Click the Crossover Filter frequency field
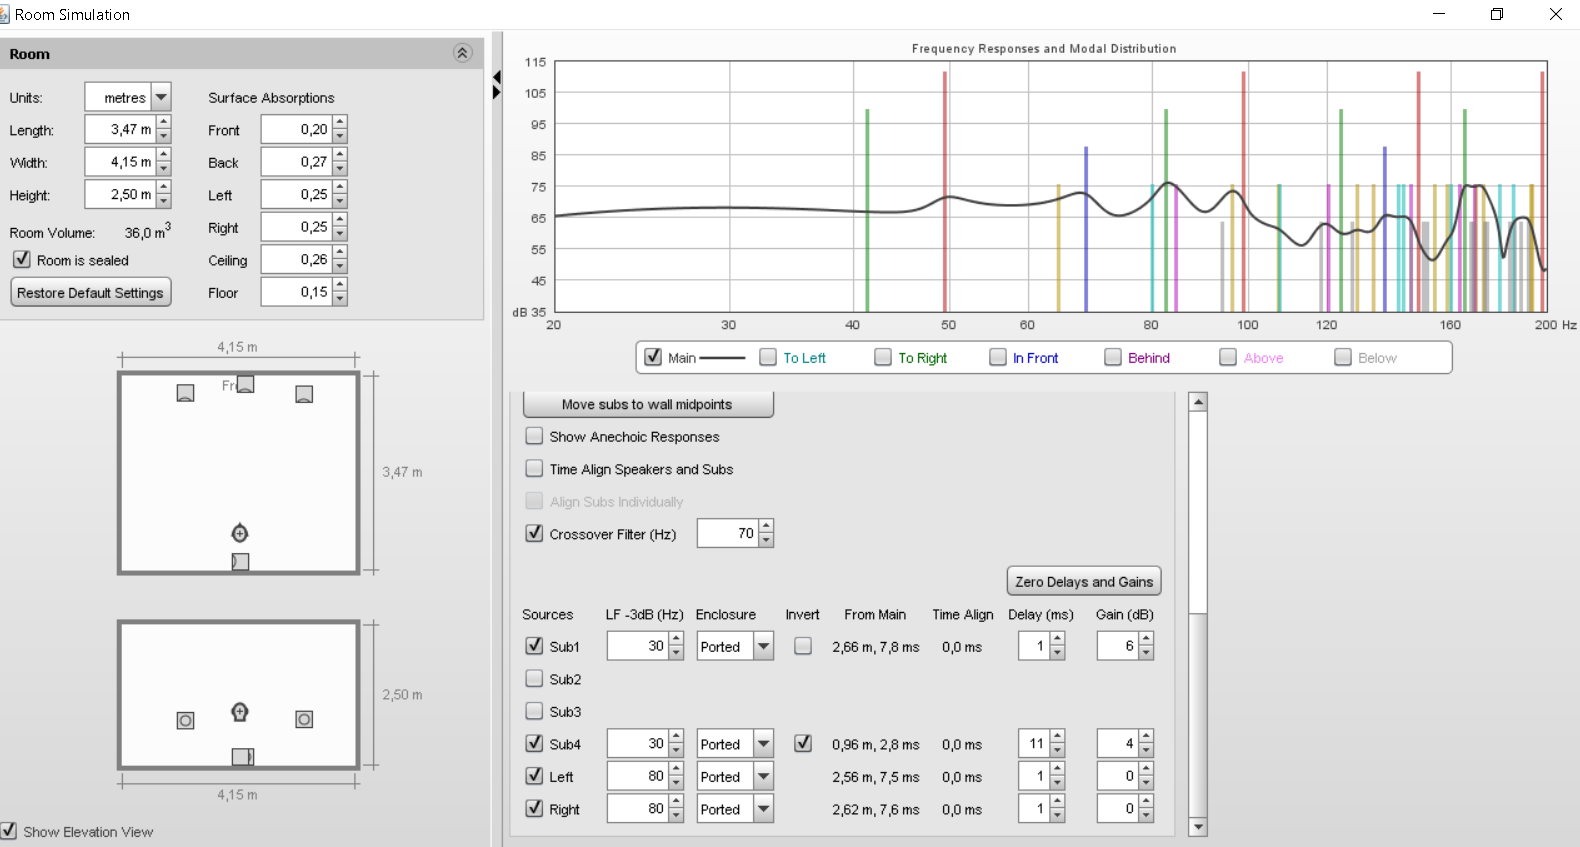Viewport: 1580px width, 847px height. pyautogui.click(x=727, y=533)
